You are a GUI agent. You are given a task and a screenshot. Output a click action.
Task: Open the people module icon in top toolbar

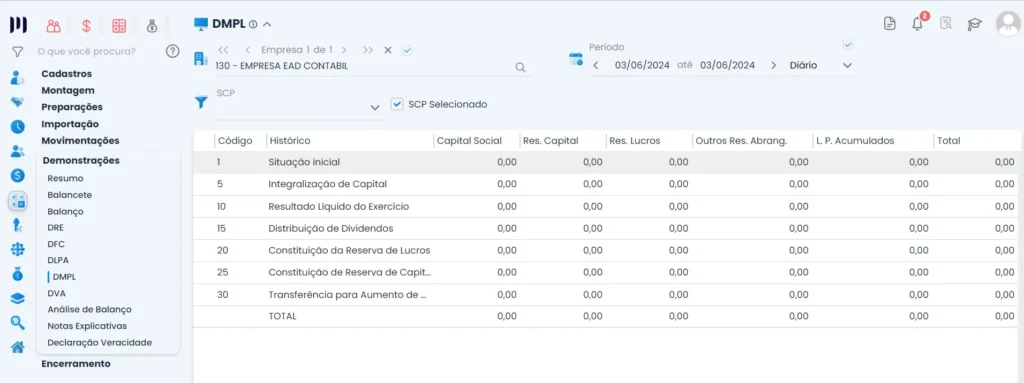tap(54, 25)
